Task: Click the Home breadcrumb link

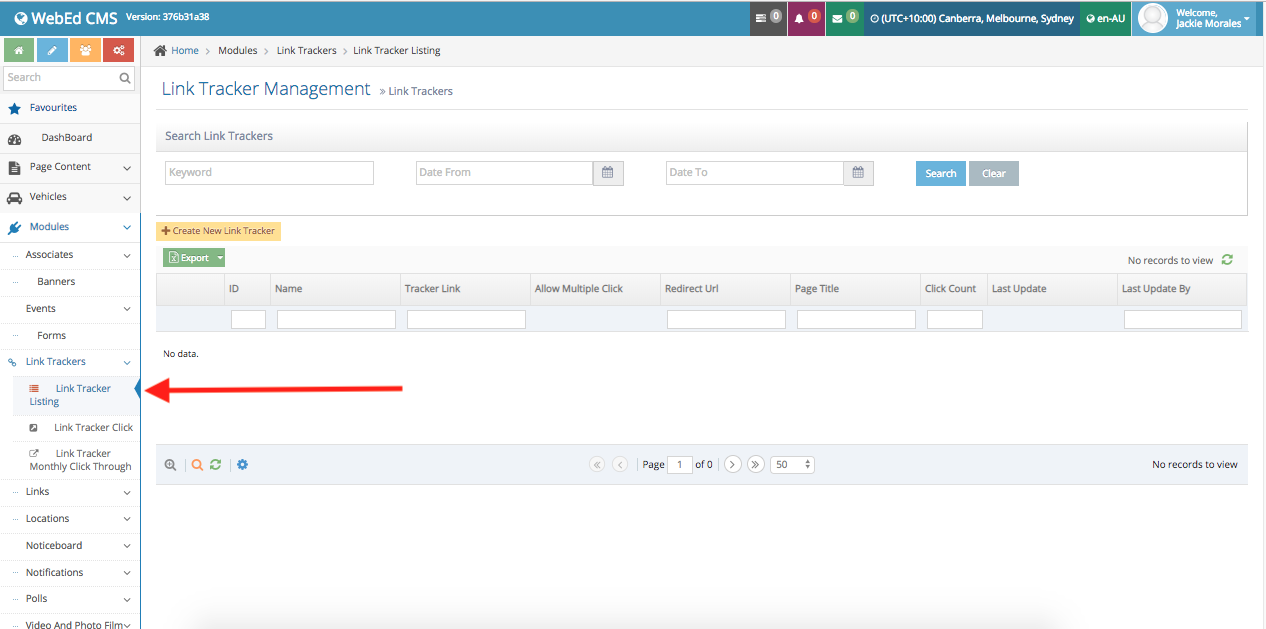Action: [x=184, y=50]
